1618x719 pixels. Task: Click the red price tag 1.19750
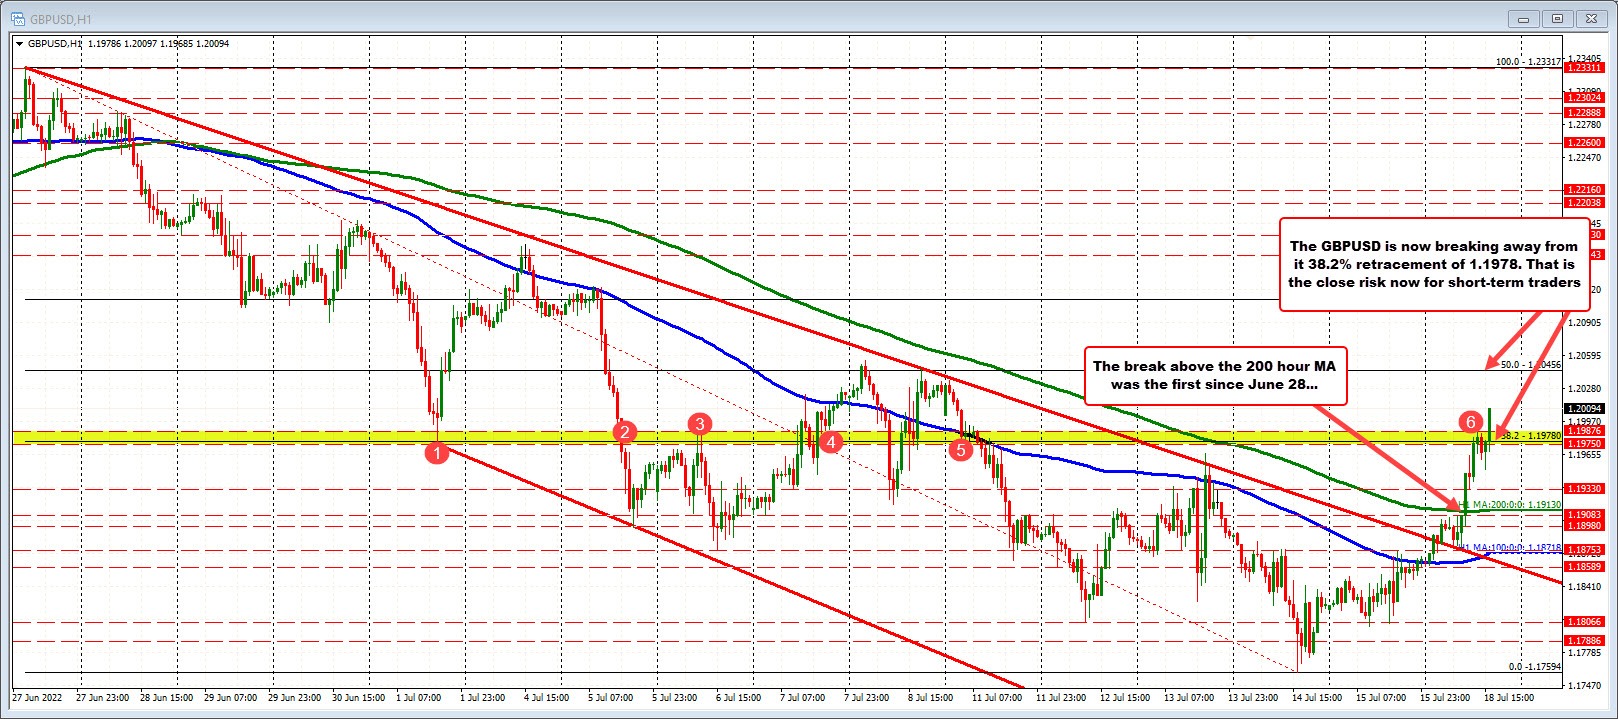click(x=1584, y=443)
